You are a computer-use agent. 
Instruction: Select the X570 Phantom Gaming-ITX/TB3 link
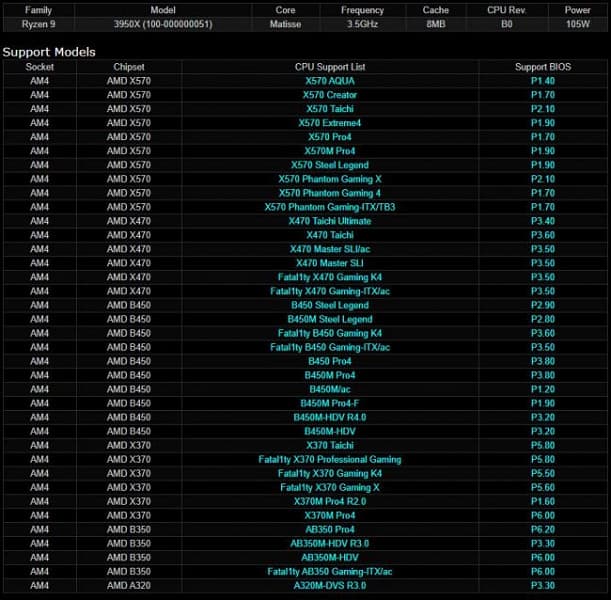[x=330, y=207]
